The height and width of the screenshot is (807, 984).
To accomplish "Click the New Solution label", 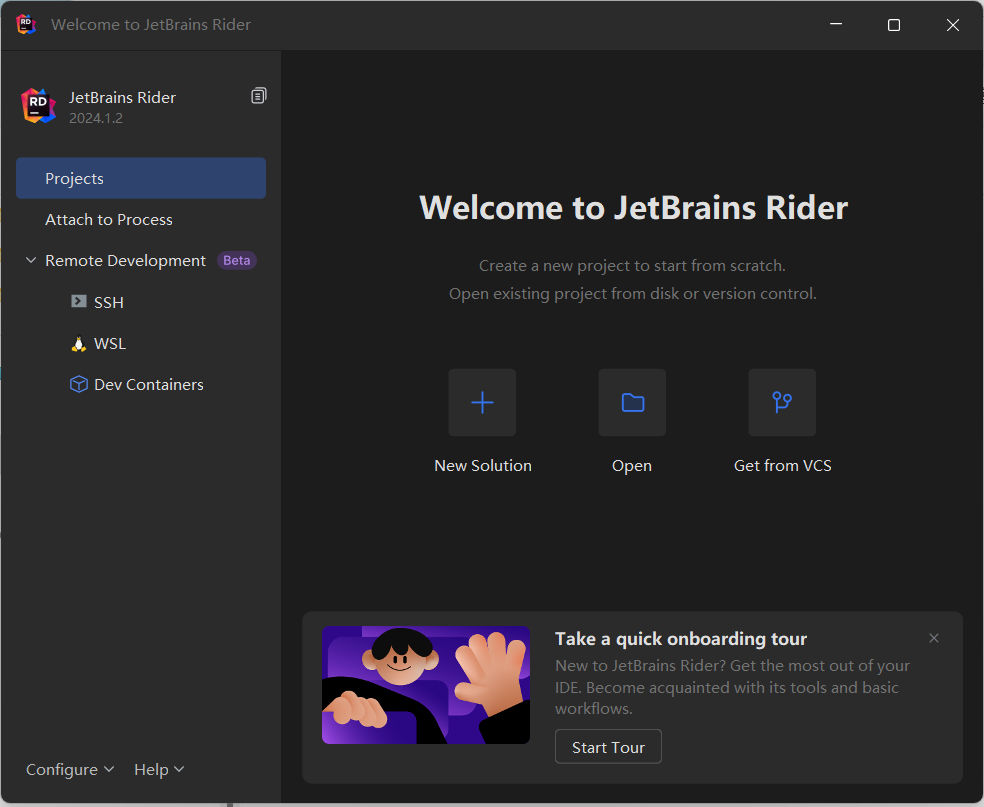I will 483,466.
